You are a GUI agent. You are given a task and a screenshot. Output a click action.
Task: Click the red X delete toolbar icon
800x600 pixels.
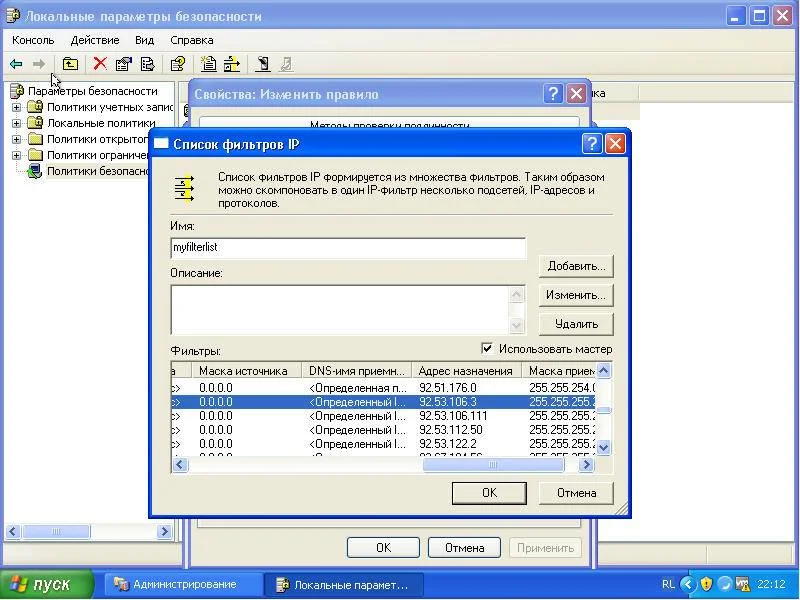point(100,64)
